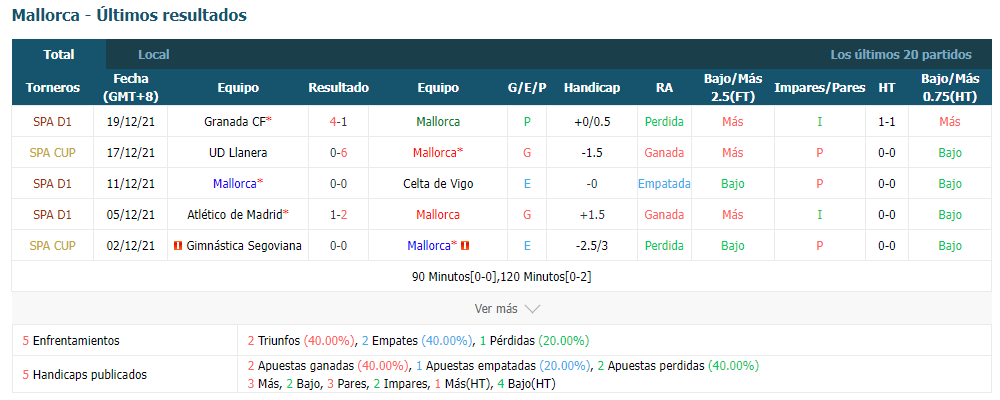Image resolution: width=1000 pixels, height=400 pixels.
Task: Open the 1-2 Atlético match result
Action: click(338, 215)
